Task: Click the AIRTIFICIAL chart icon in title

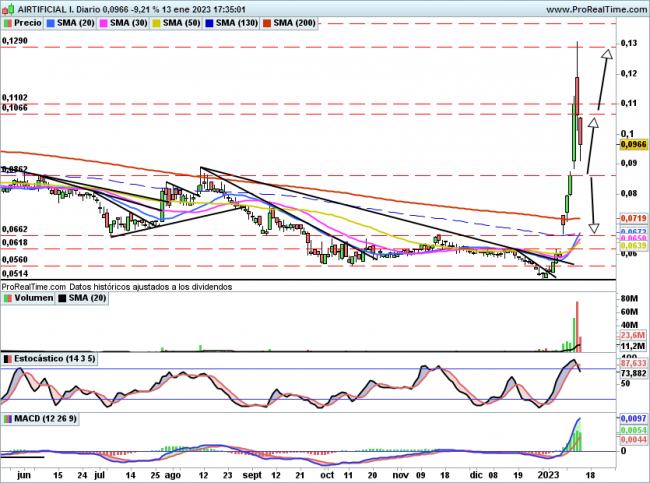Action: pos(8,8)
